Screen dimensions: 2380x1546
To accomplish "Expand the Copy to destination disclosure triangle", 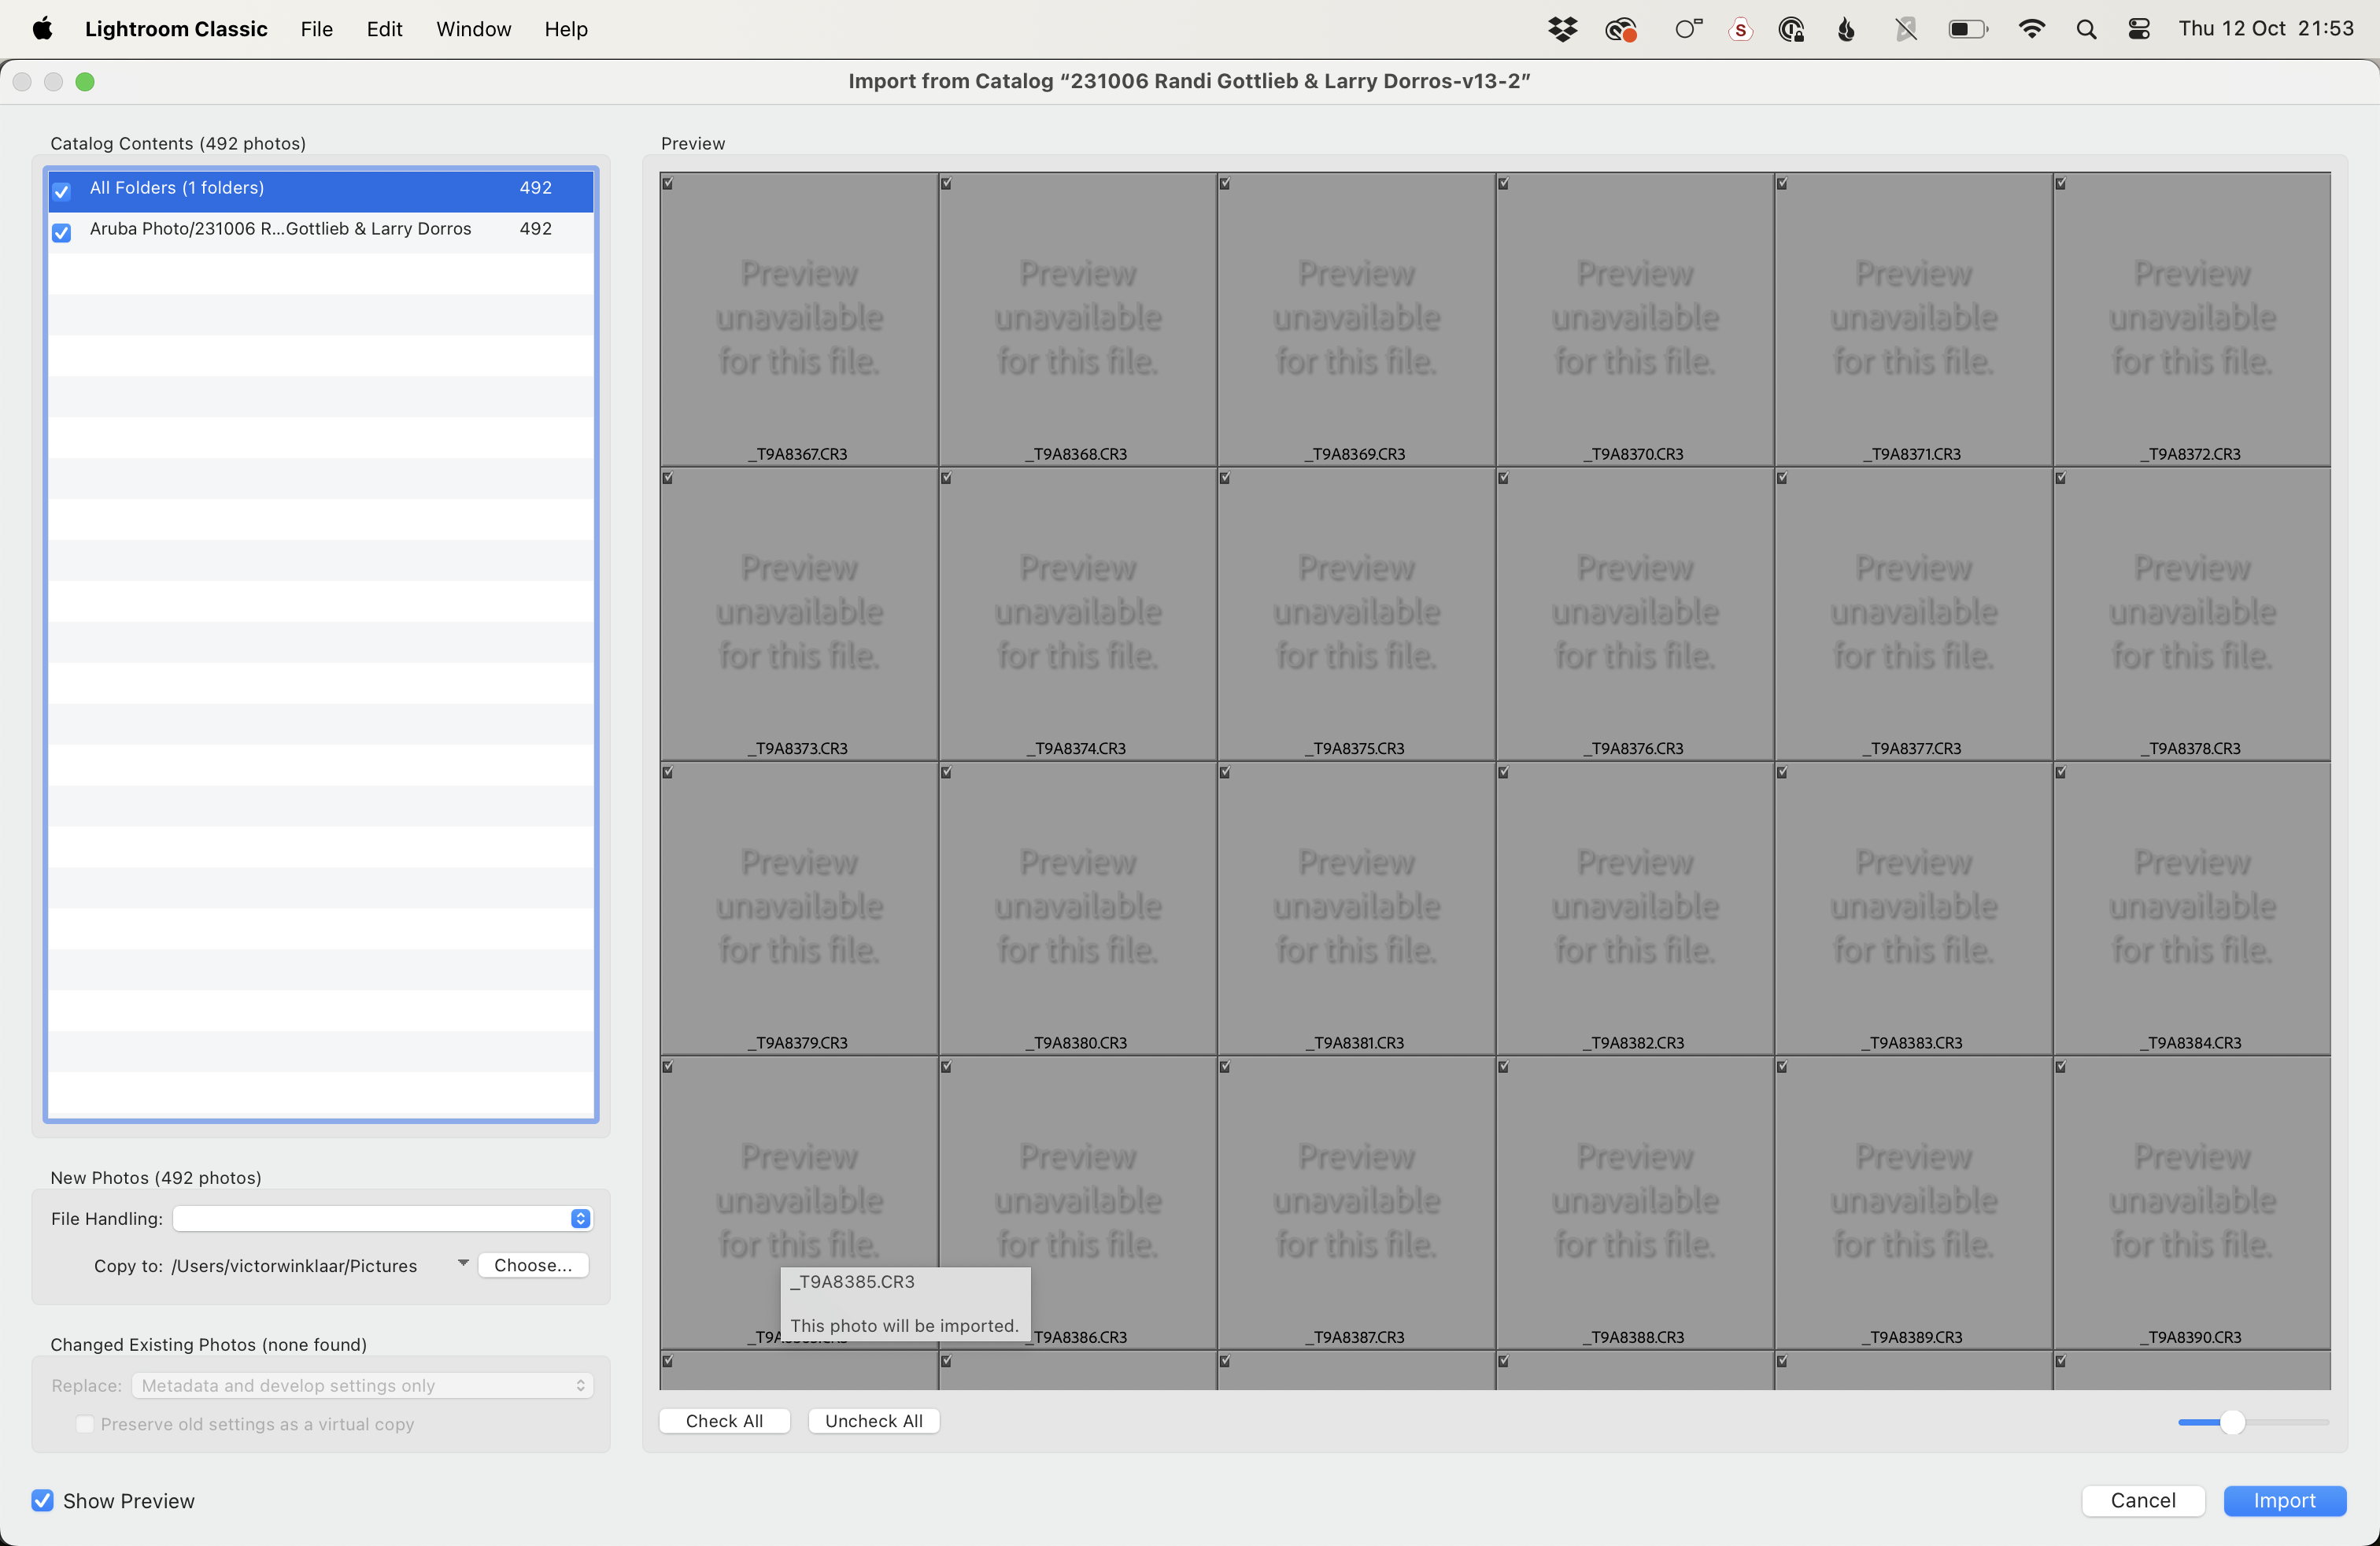I will tap(461, 1263).
